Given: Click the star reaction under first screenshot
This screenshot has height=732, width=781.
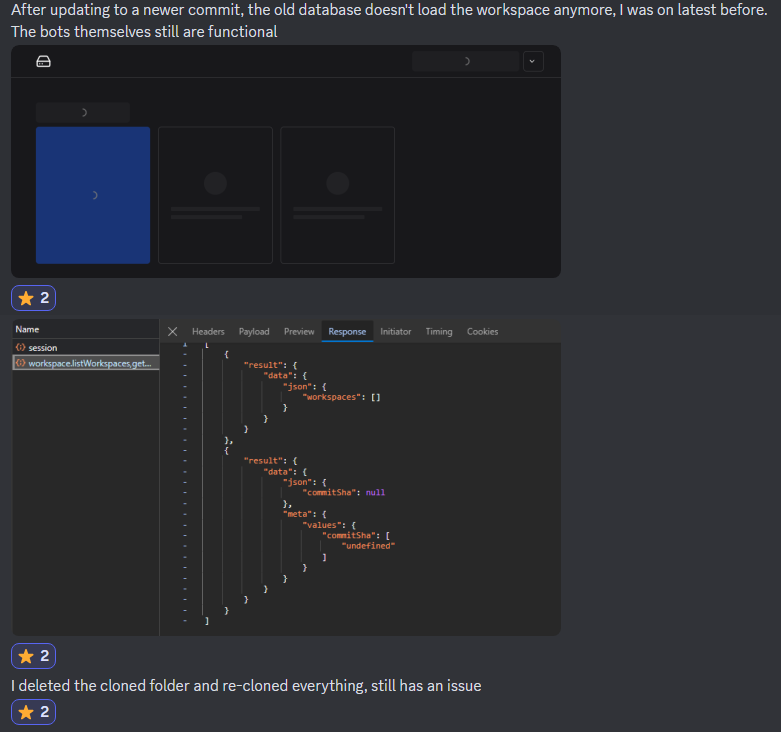Looking at the screenshot, I should coord(33,298).
